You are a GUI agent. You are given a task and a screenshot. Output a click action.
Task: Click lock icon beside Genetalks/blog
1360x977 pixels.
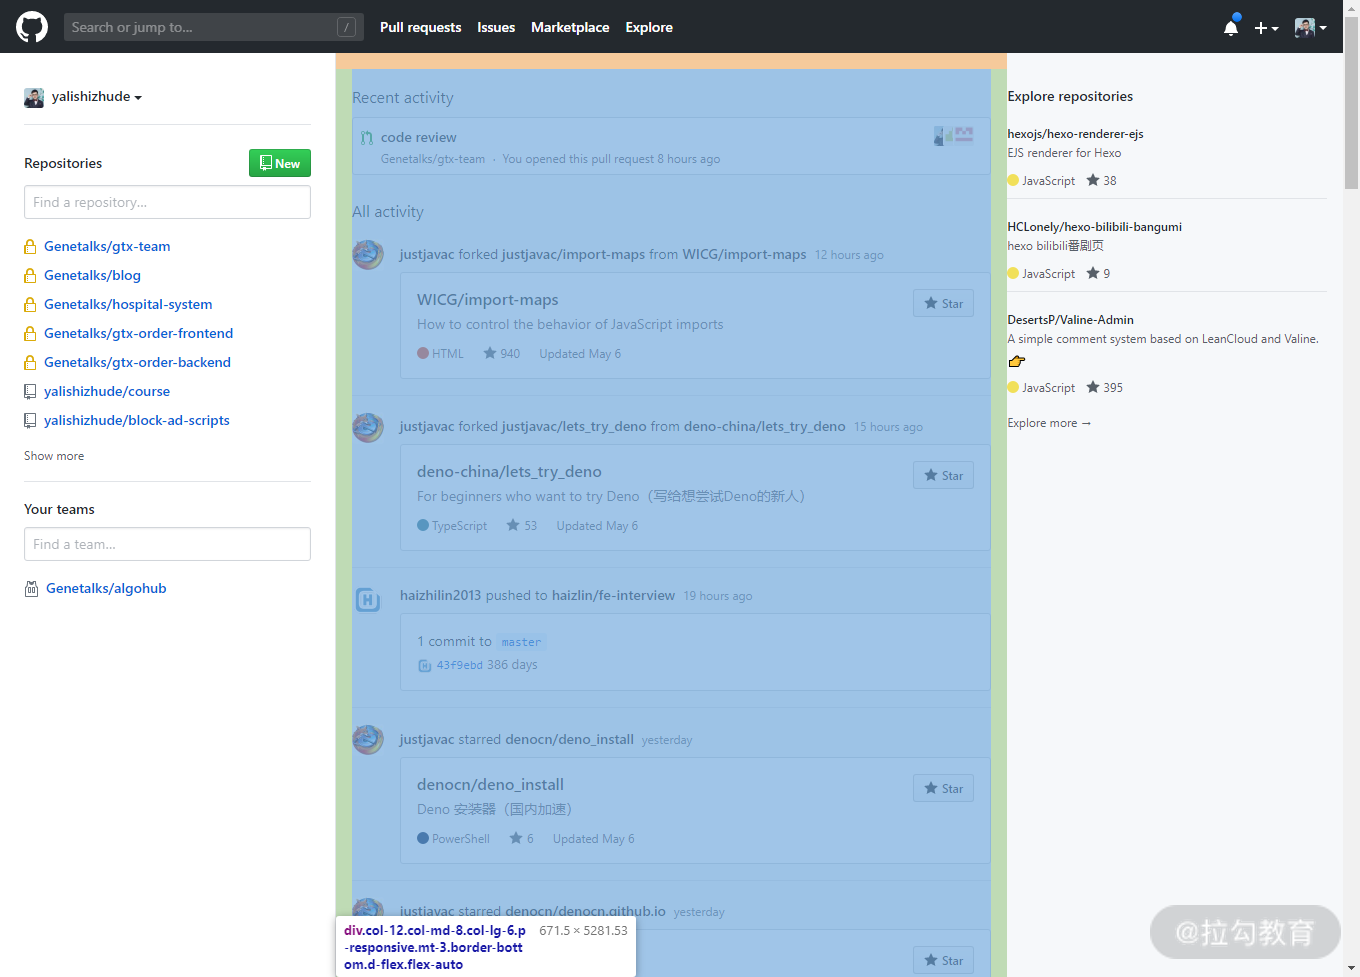tap(30, 276)
